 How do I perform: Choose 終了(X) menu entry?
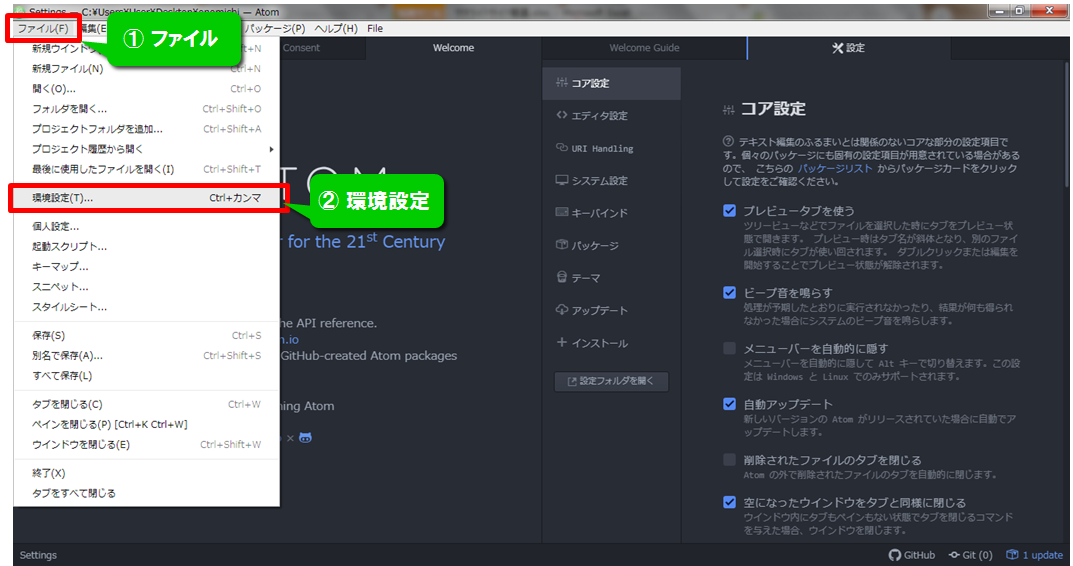click(146, 474)
